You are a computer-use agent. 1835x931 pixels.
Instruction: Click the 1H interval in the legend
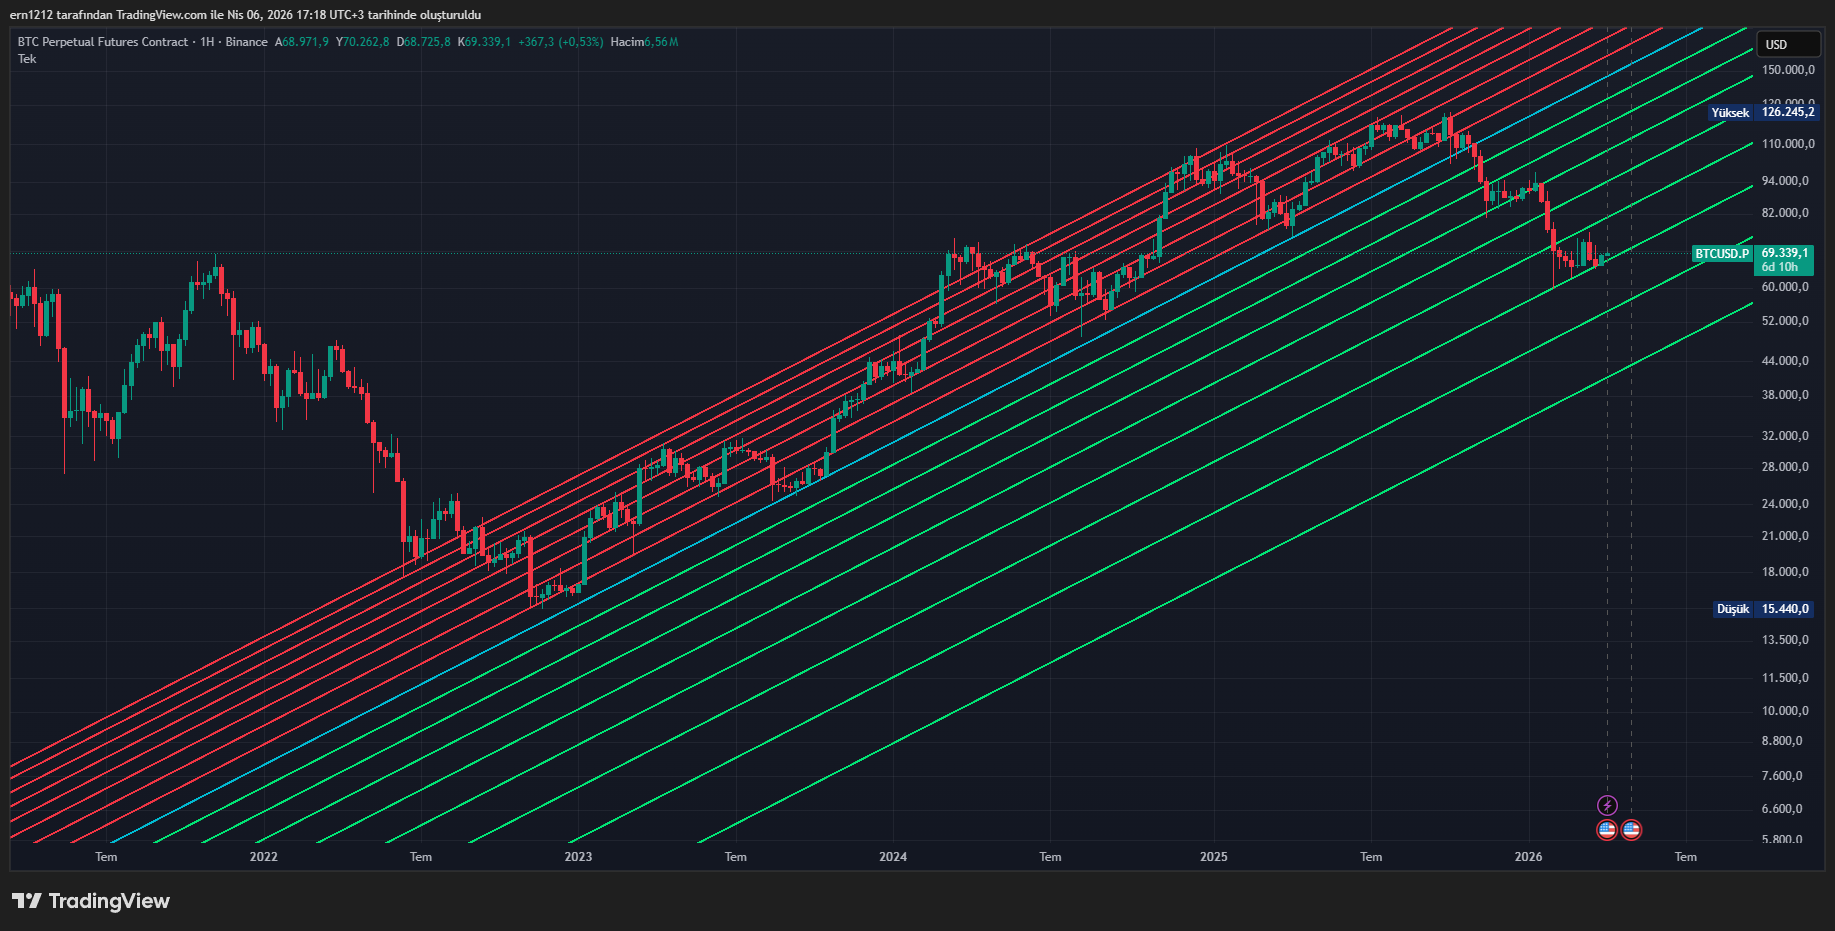tap(207, 42)
